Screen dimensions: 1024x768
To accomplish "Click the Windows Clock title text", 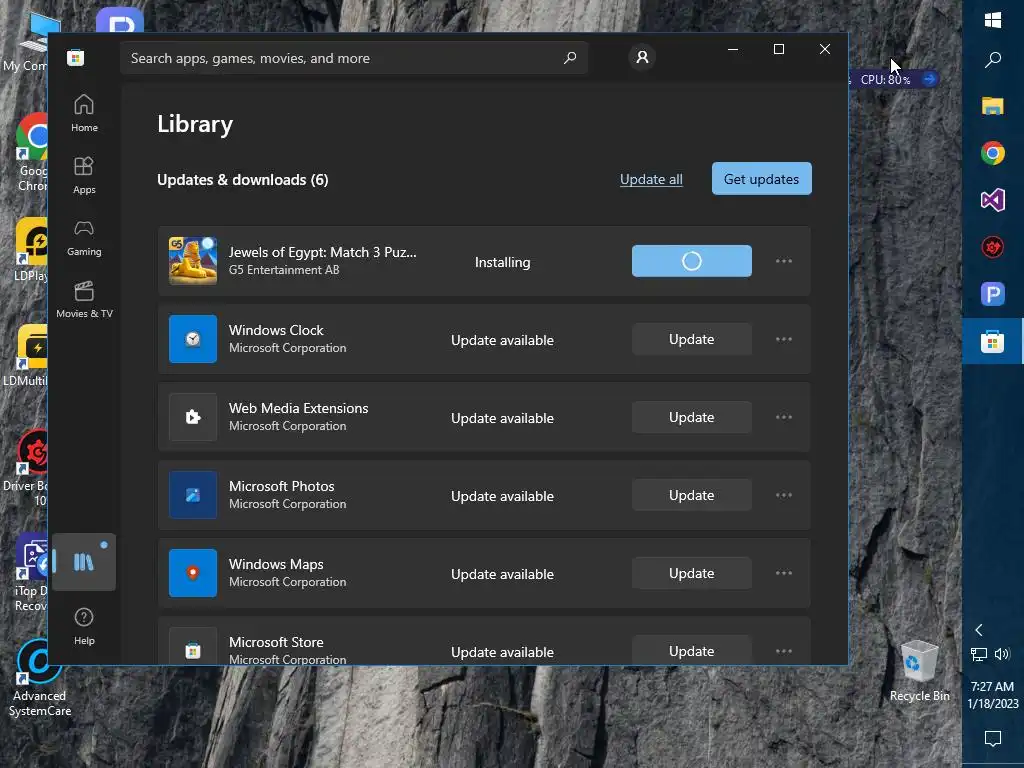I will point(276,330).
